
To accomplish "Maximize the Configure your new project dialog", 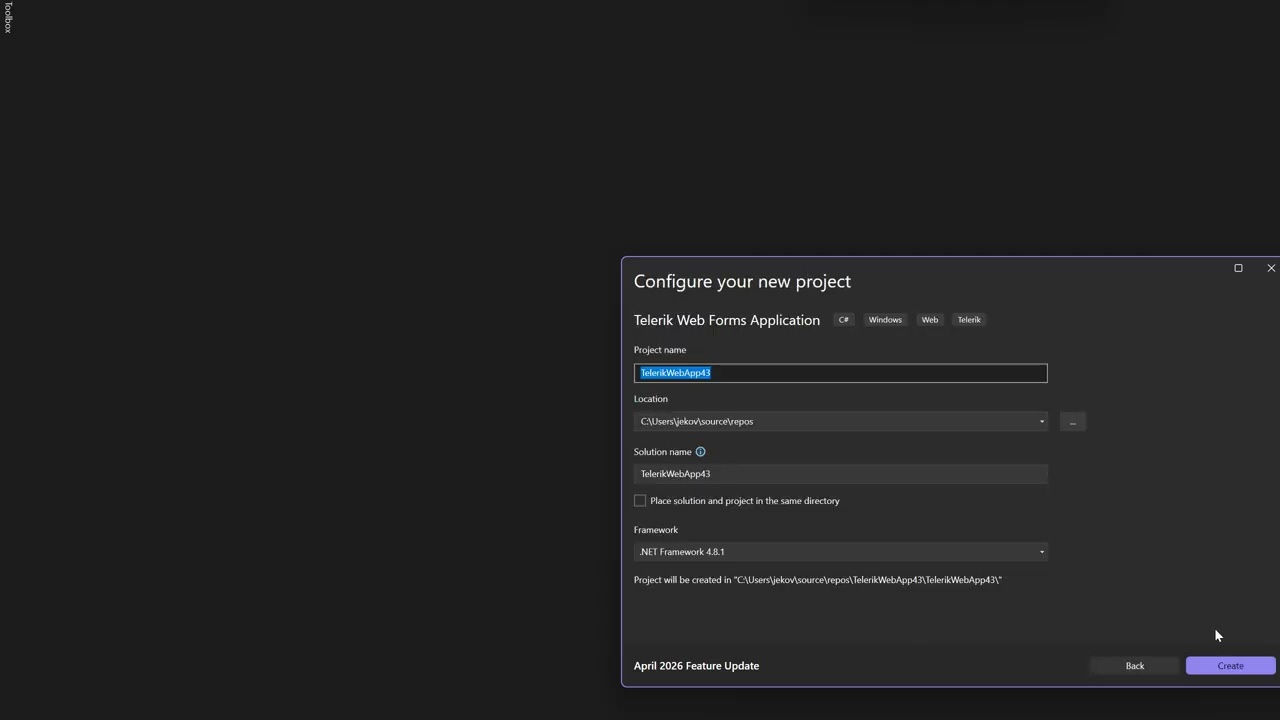I will [x=1238, y=268].
